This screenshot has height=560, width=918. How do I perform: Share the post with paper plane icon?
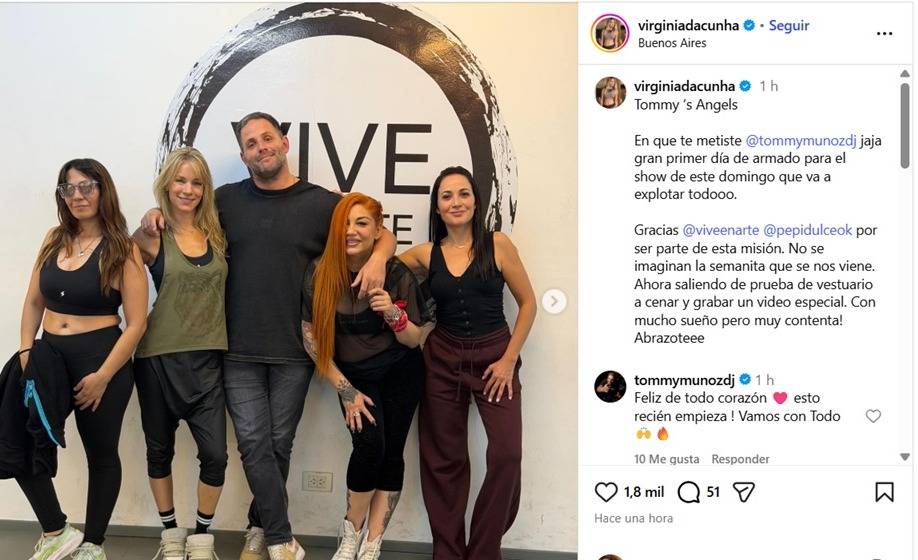coord(744,492)
